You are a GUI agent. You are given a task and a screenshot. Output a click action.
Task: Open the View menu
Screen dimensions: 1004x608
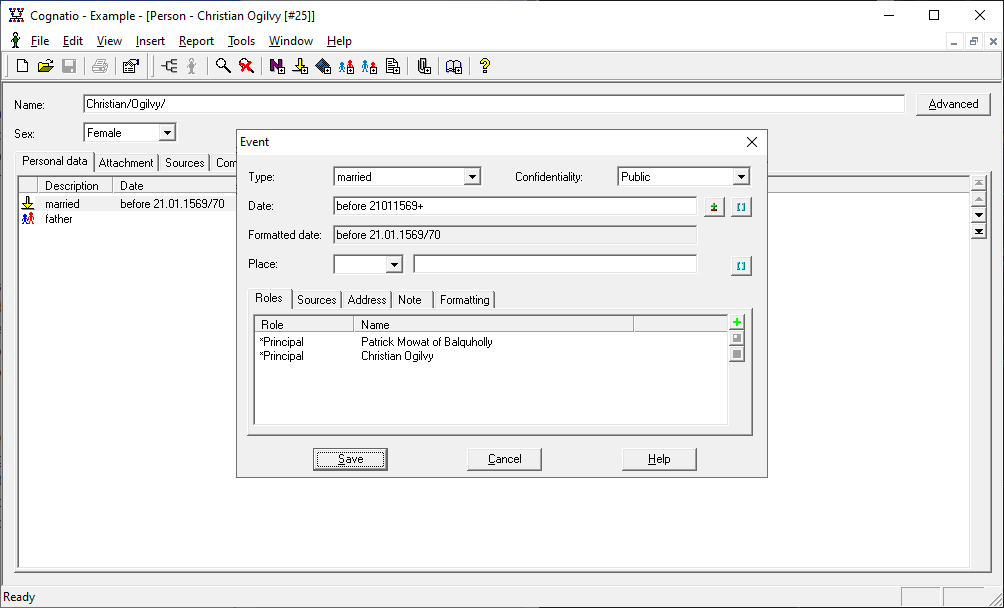click(x=109, y=41)
